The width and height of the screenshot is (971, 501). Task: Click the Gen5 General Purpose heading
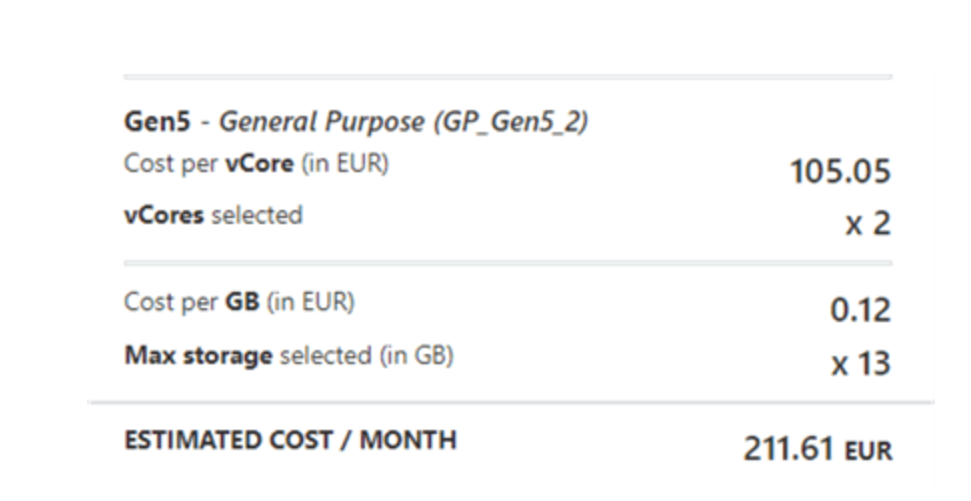(x=356, y=121)
